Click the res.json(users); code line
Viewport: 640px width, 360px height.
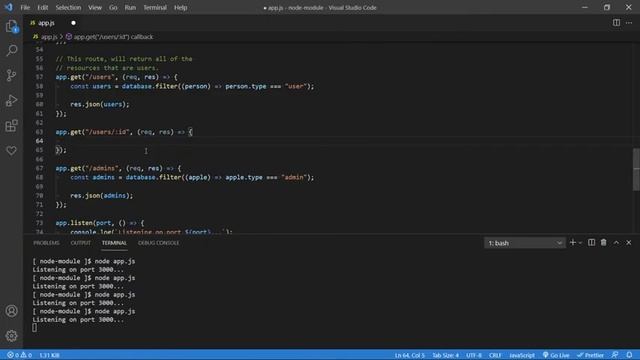(x=100, y=104)
